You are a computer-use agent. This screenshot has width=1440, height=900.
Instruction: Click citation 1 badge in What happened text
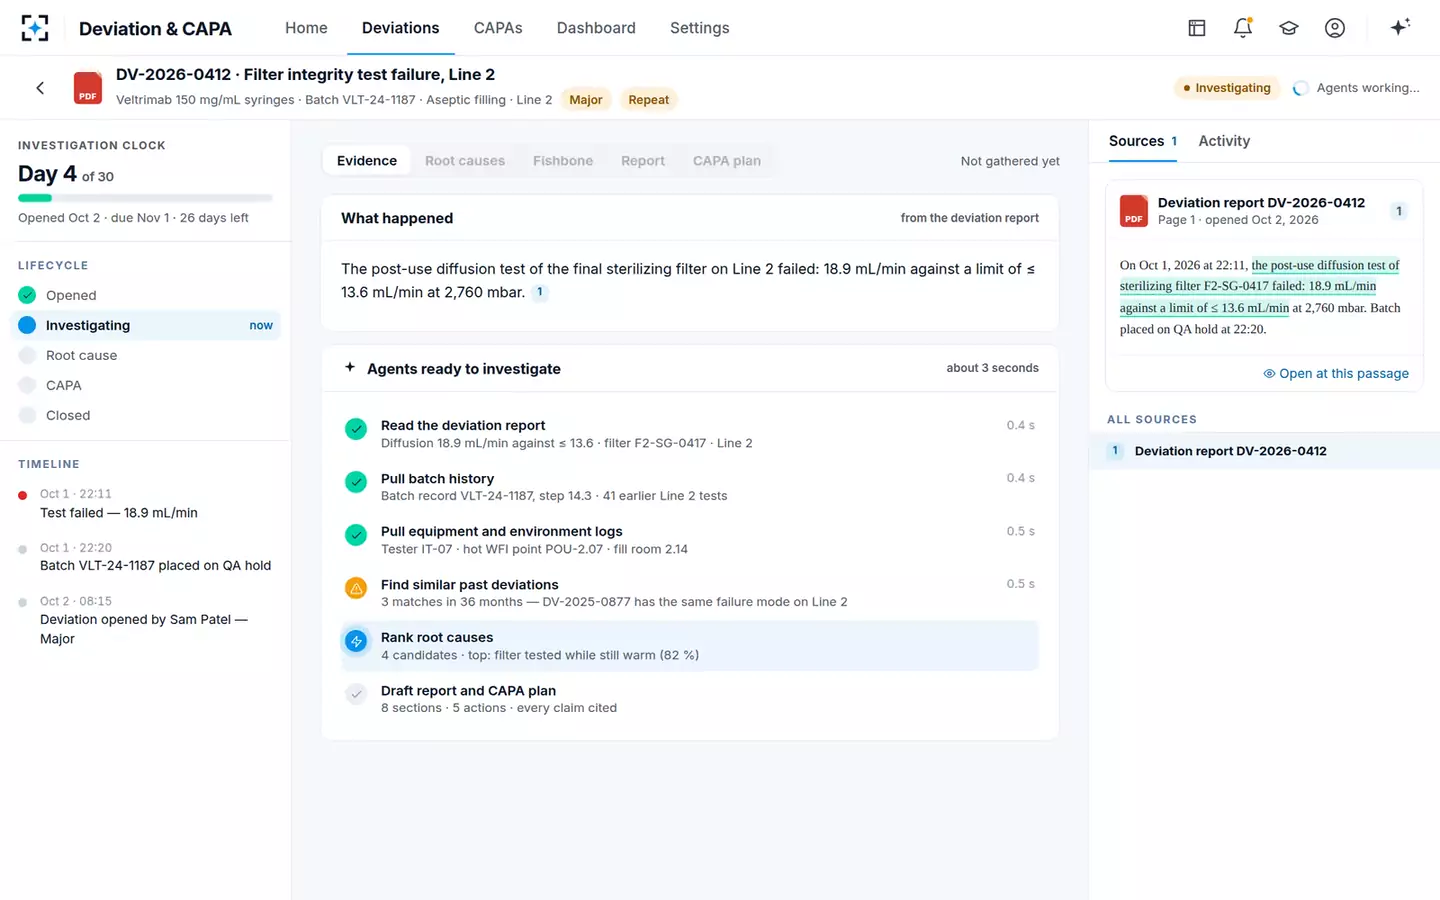click(540, 292)
